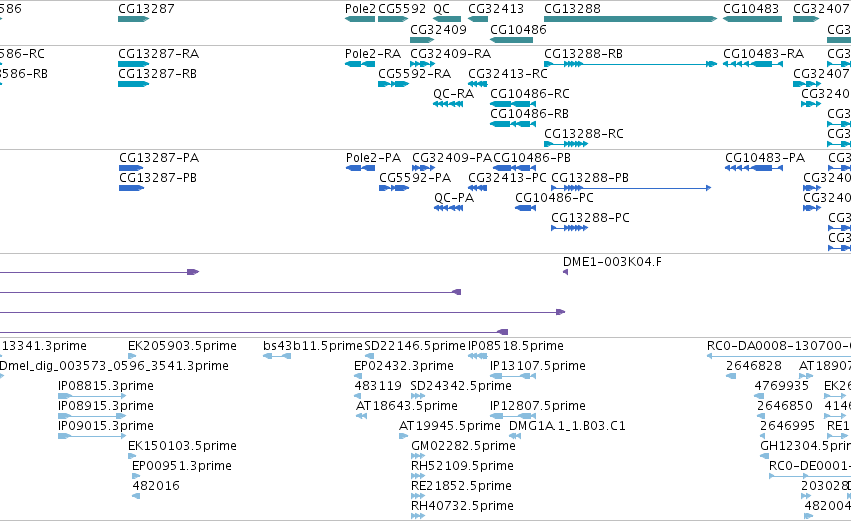
Task: Open the CG5592-PA protein label
Action: click(415, 178)
